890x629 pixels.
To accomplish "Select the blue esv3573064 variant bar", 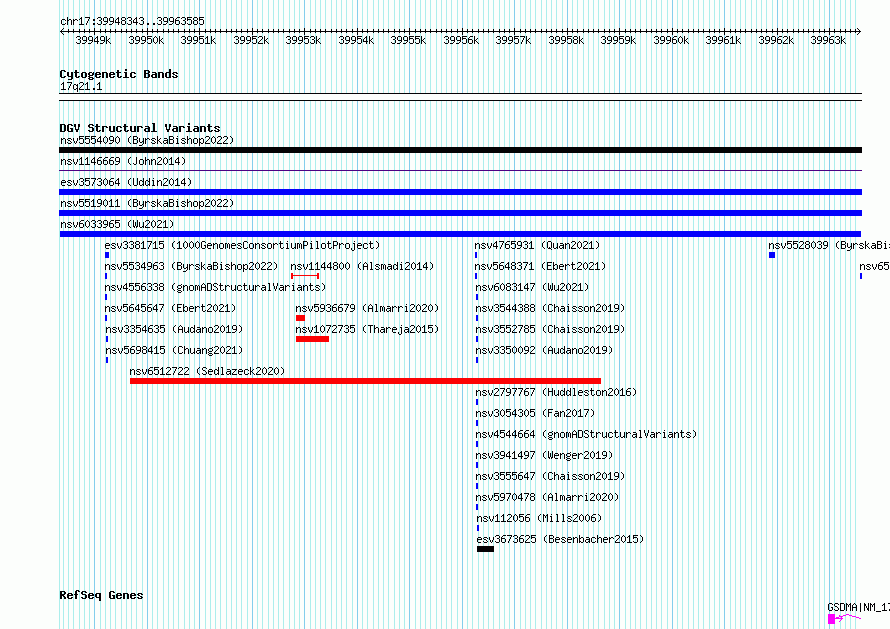I will click(460, 192).
